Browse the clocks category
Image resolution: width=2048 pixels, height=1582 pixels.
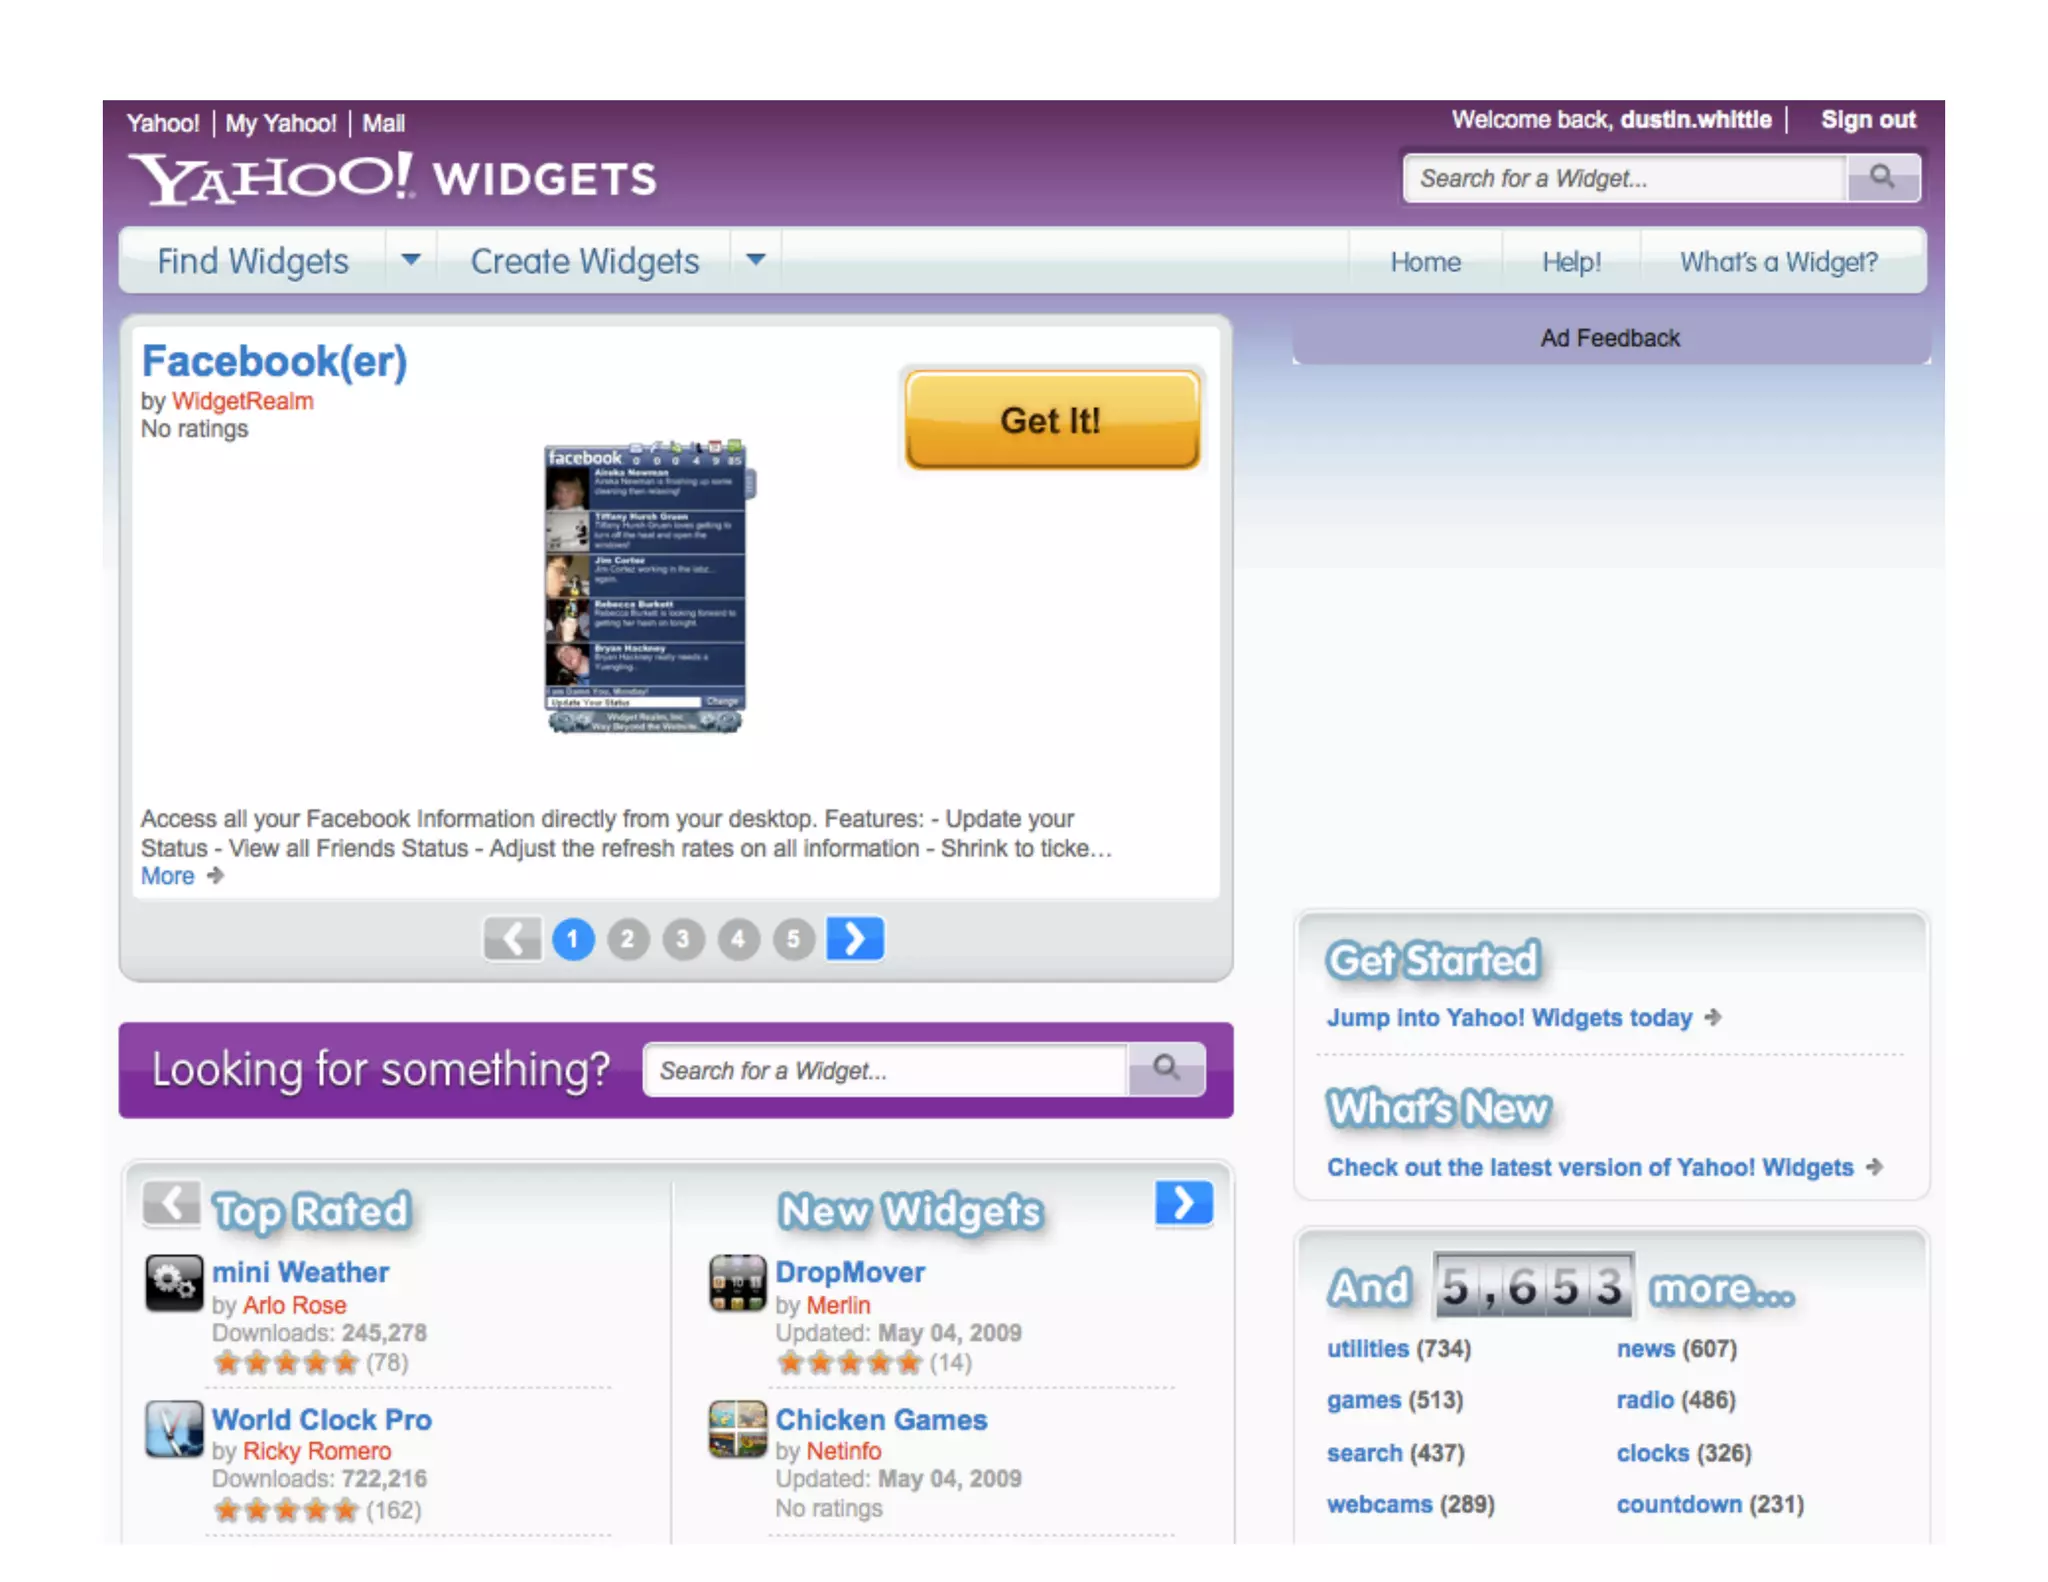pos(1652,1453)
